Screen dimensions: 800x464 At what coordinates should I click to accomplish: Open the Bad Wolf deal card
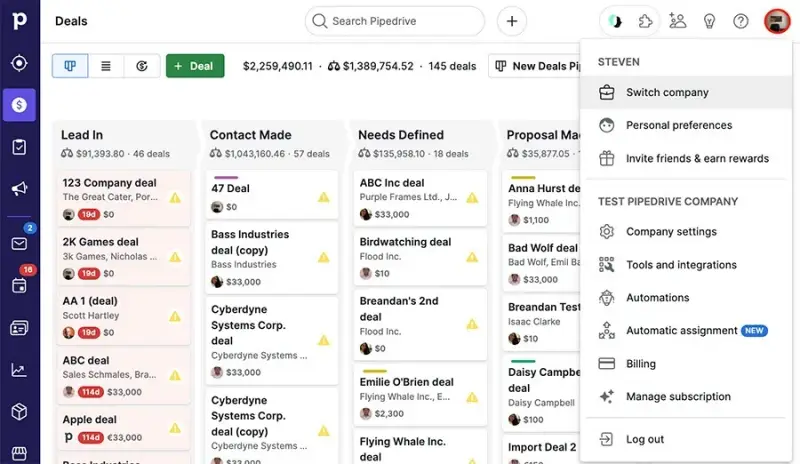coord(542,263)
